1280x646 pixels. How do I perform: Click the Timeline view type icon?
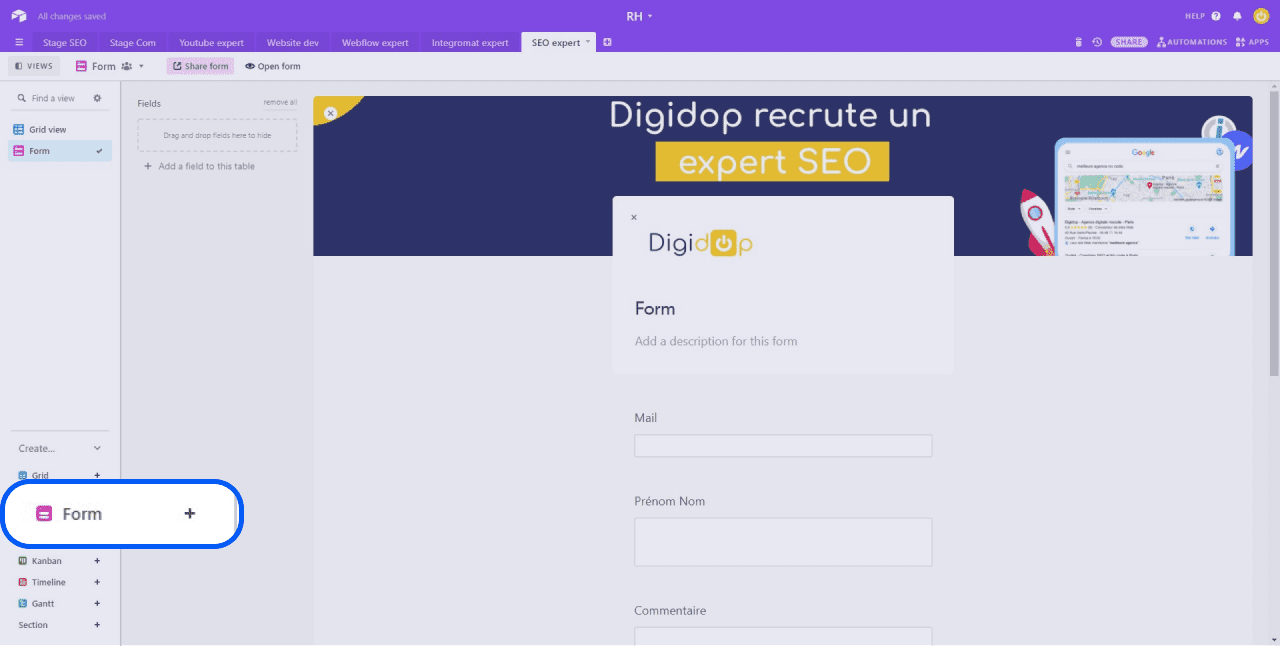(x=23, y=582)
